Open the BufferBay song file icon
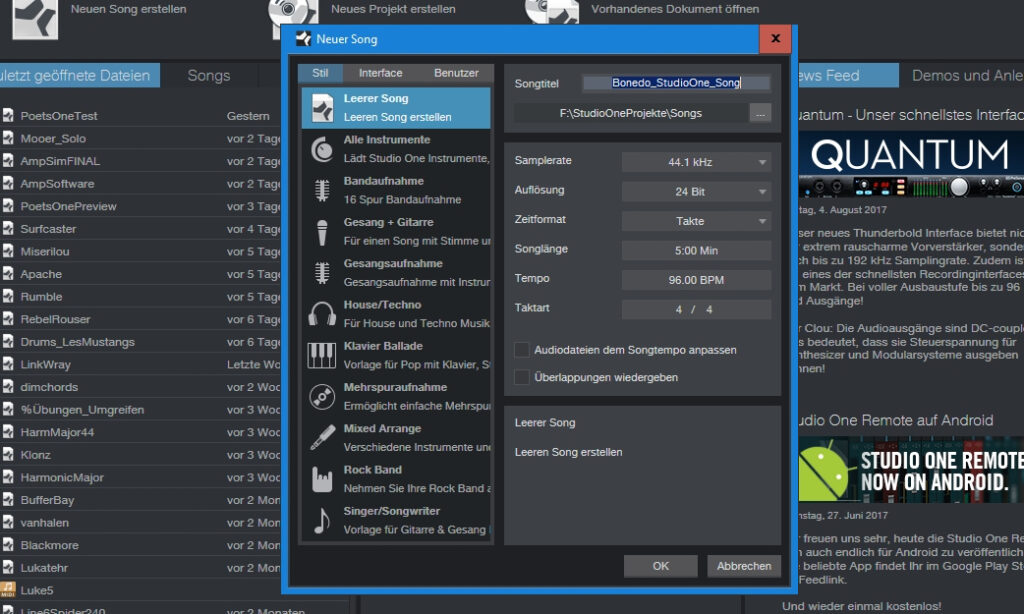This screenshot has width=1024, height=614. click(8, 500)
